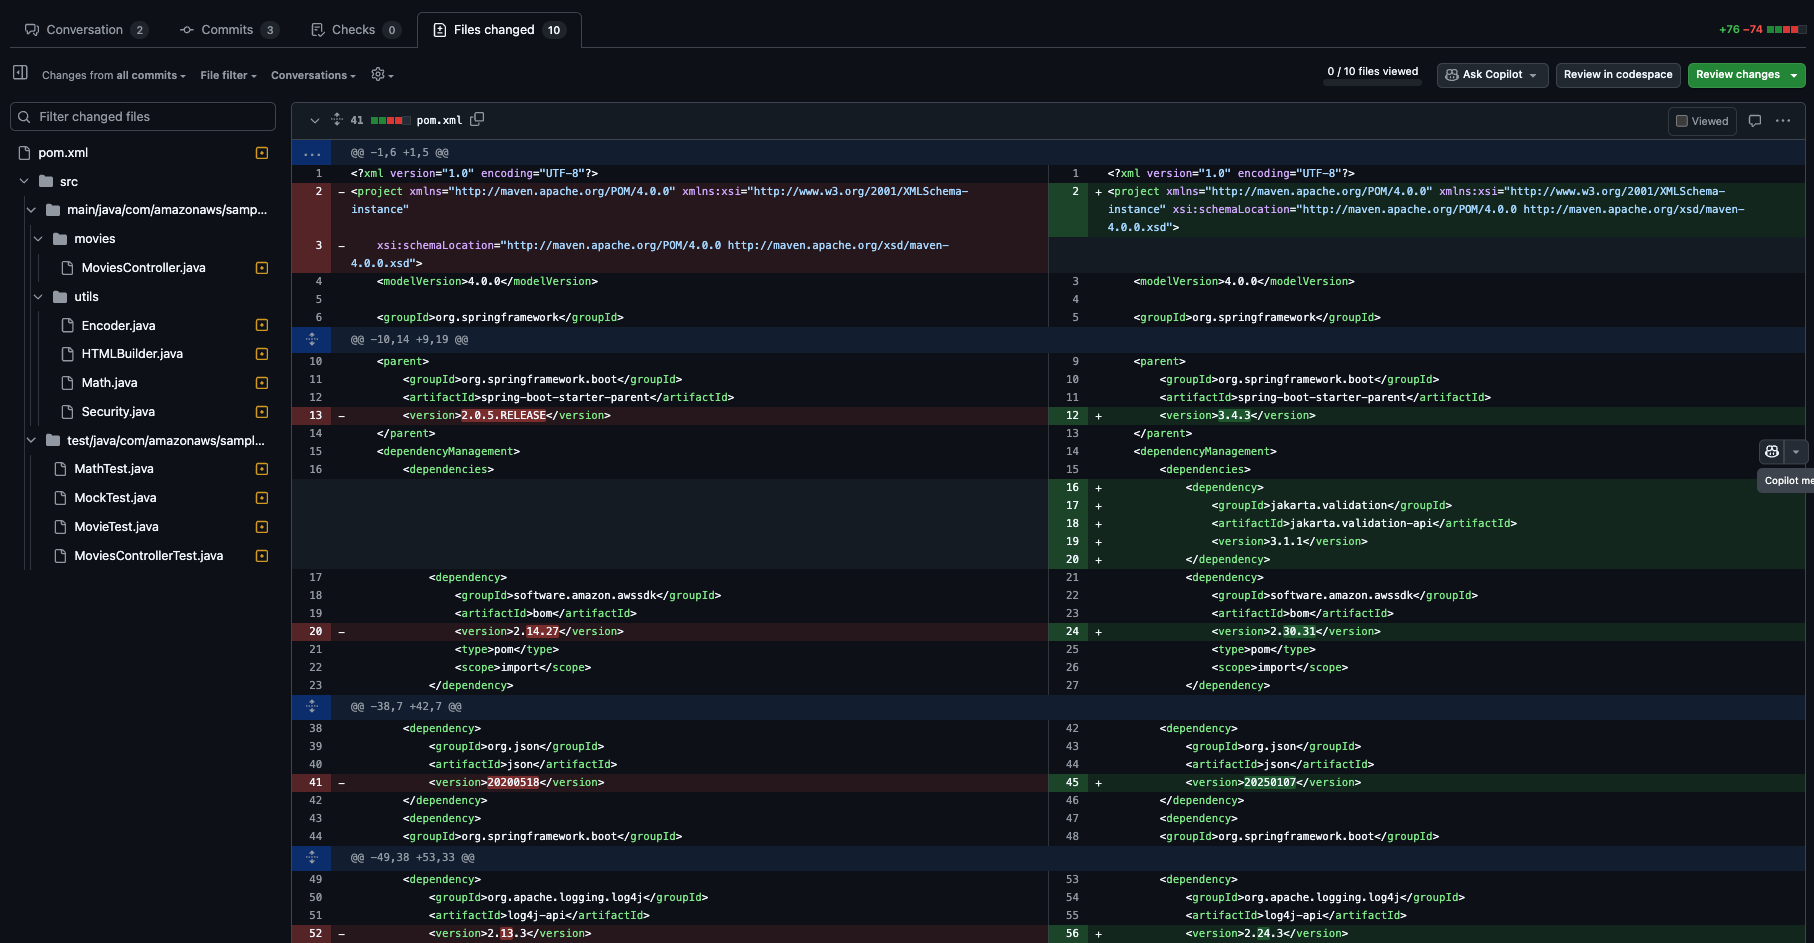Copy the pom.xml file path
The image size is (1814, 943).
[x=477, y=120]
